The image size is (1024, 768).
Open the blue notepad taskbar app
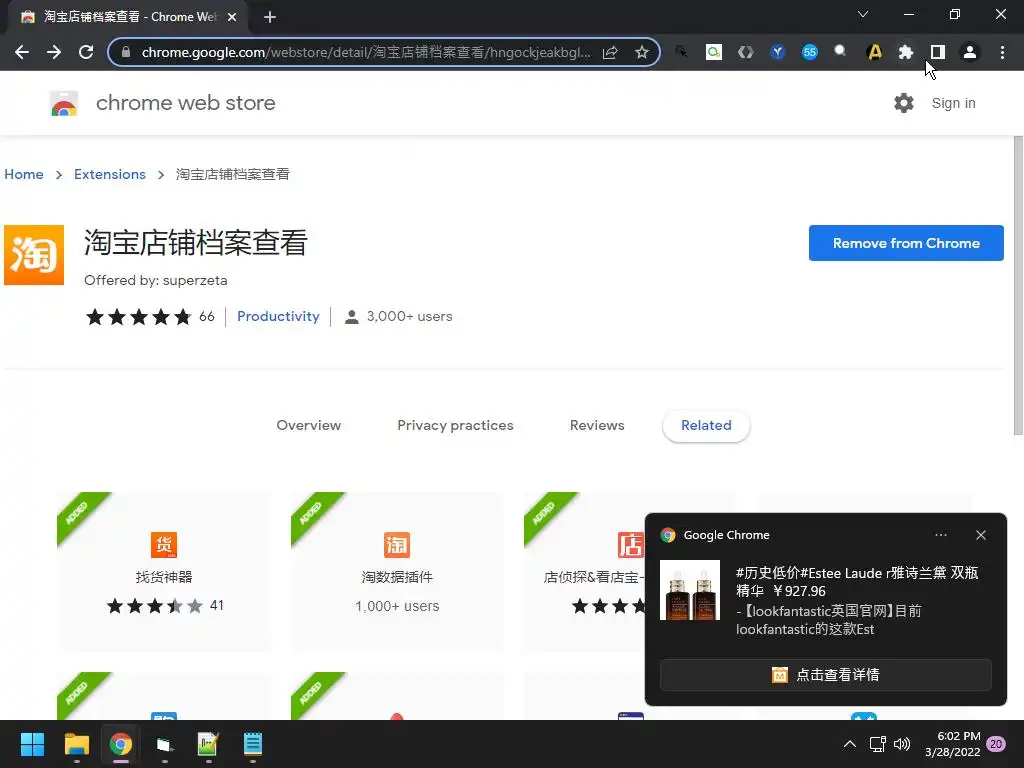[x=253, y=744]
